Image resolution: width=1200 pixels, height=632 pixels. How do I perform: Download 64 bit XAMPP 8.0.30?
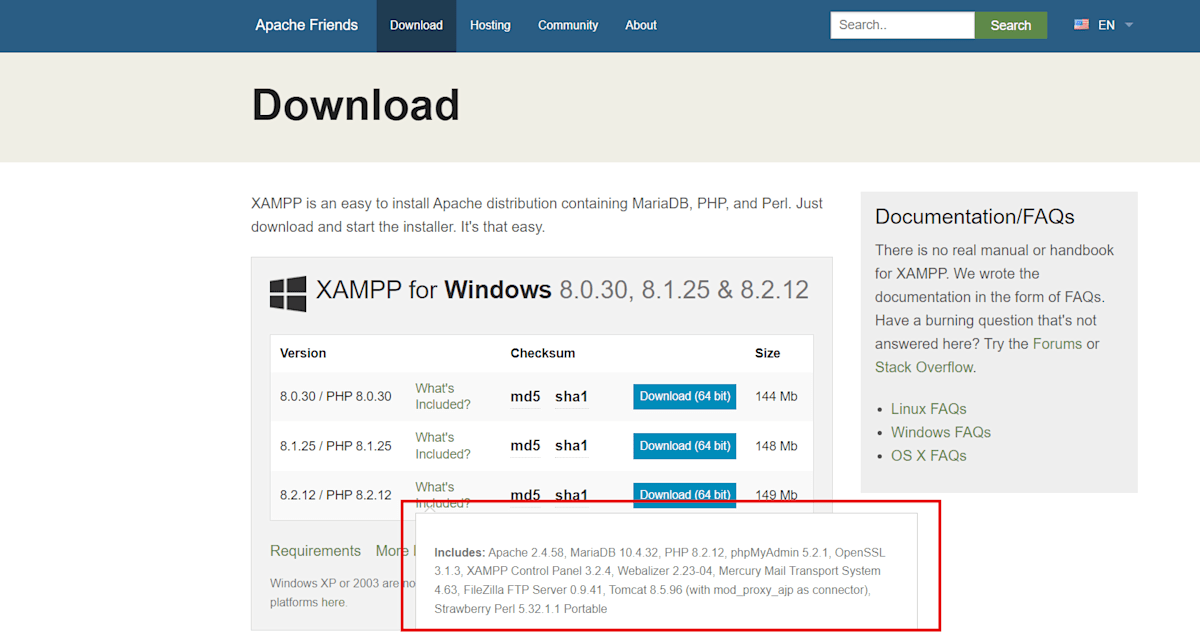click(684, 396)
